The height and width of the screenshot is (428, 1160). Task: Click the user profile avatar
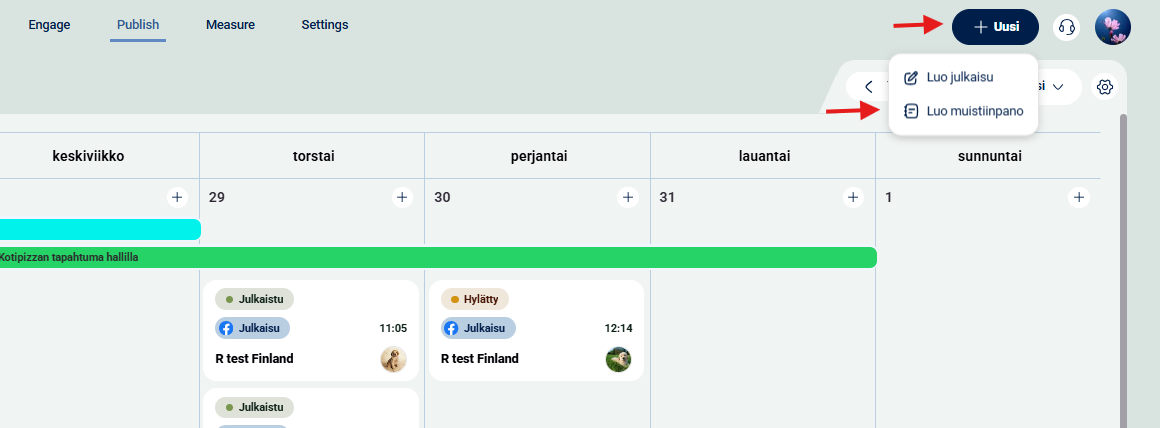point(1113,27)
